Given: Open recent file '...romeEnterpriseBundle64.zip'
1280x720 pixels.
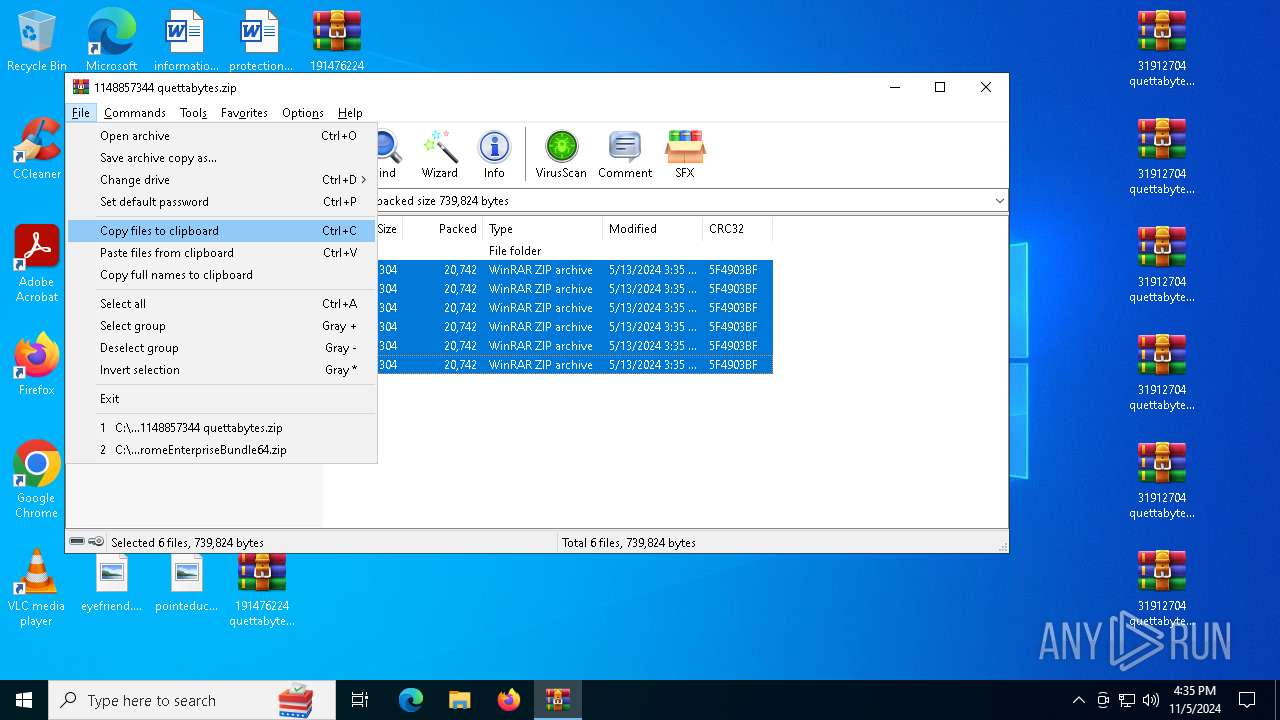Looking at the screenshot, I should pyautogui.click(x=221, y=450).
